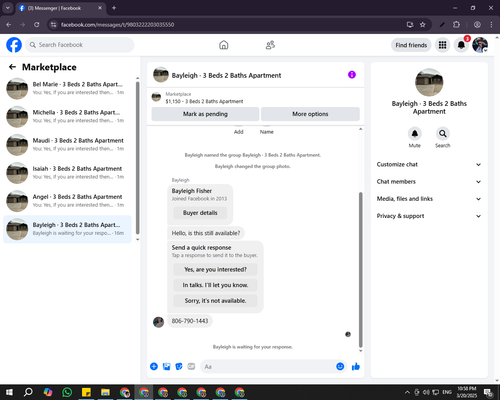Image resolution: width=500 pixels, height=400 pixels.
Task: Send quick reply 'Sorry, it's not available.'
Action: [x=215, y=301]
